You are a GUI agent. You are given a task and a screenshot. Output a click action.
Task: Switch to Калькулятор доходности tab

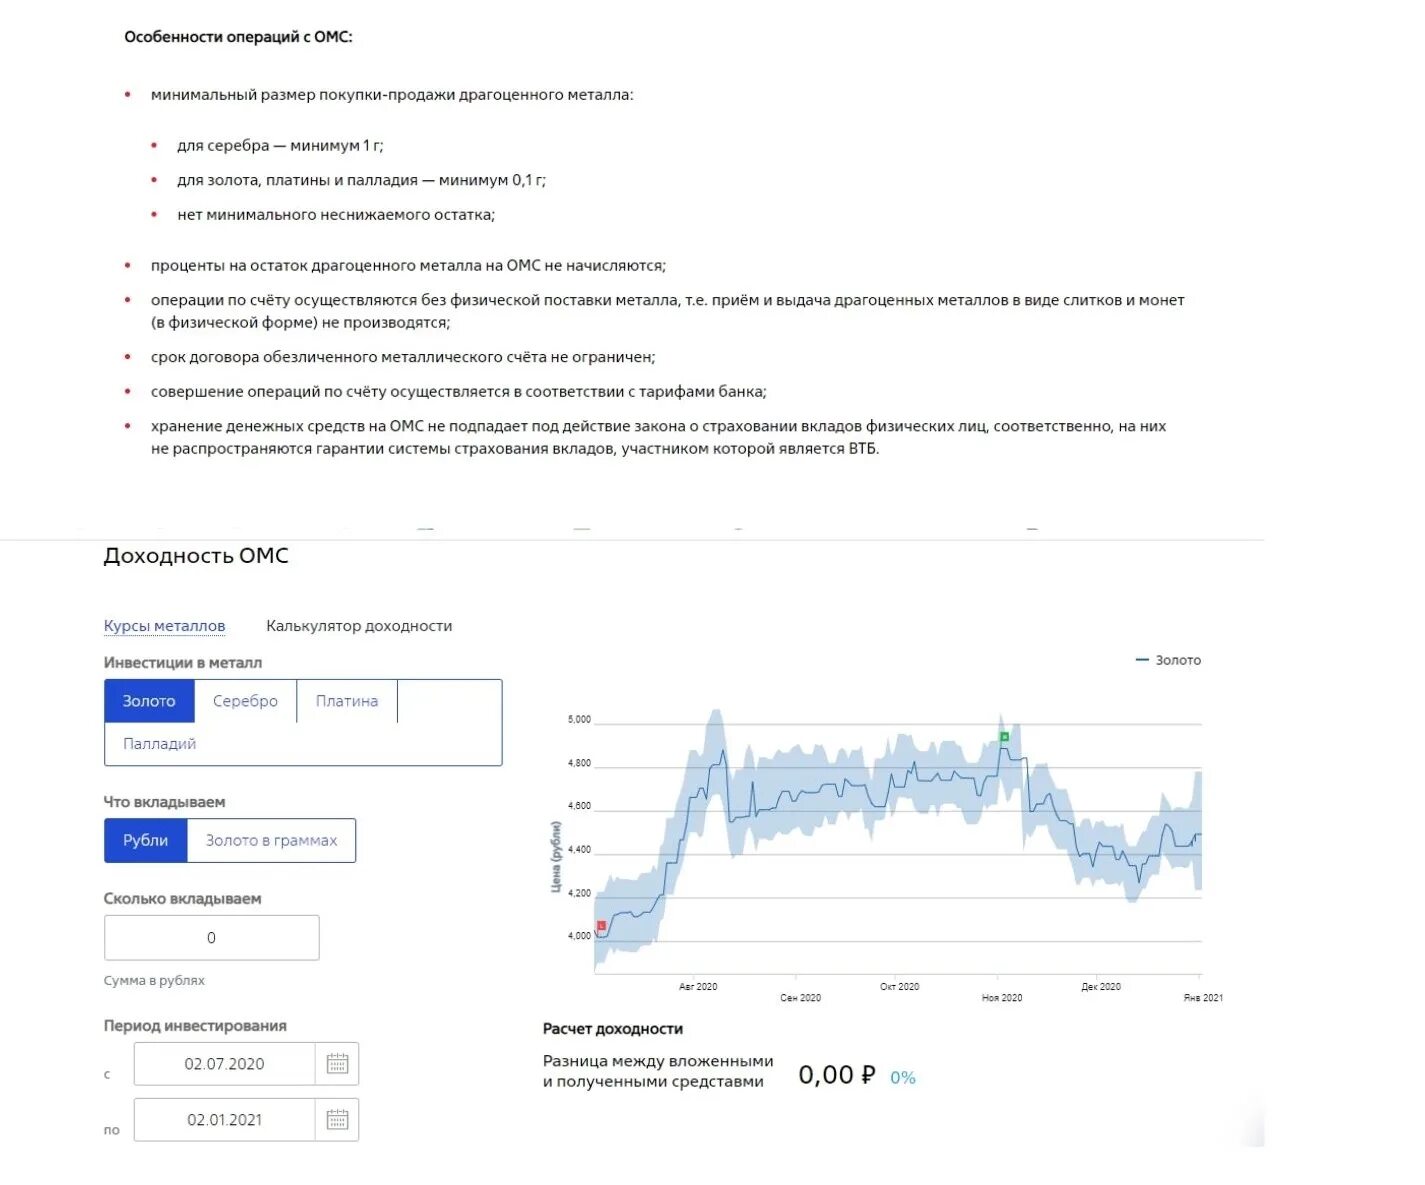359,626
